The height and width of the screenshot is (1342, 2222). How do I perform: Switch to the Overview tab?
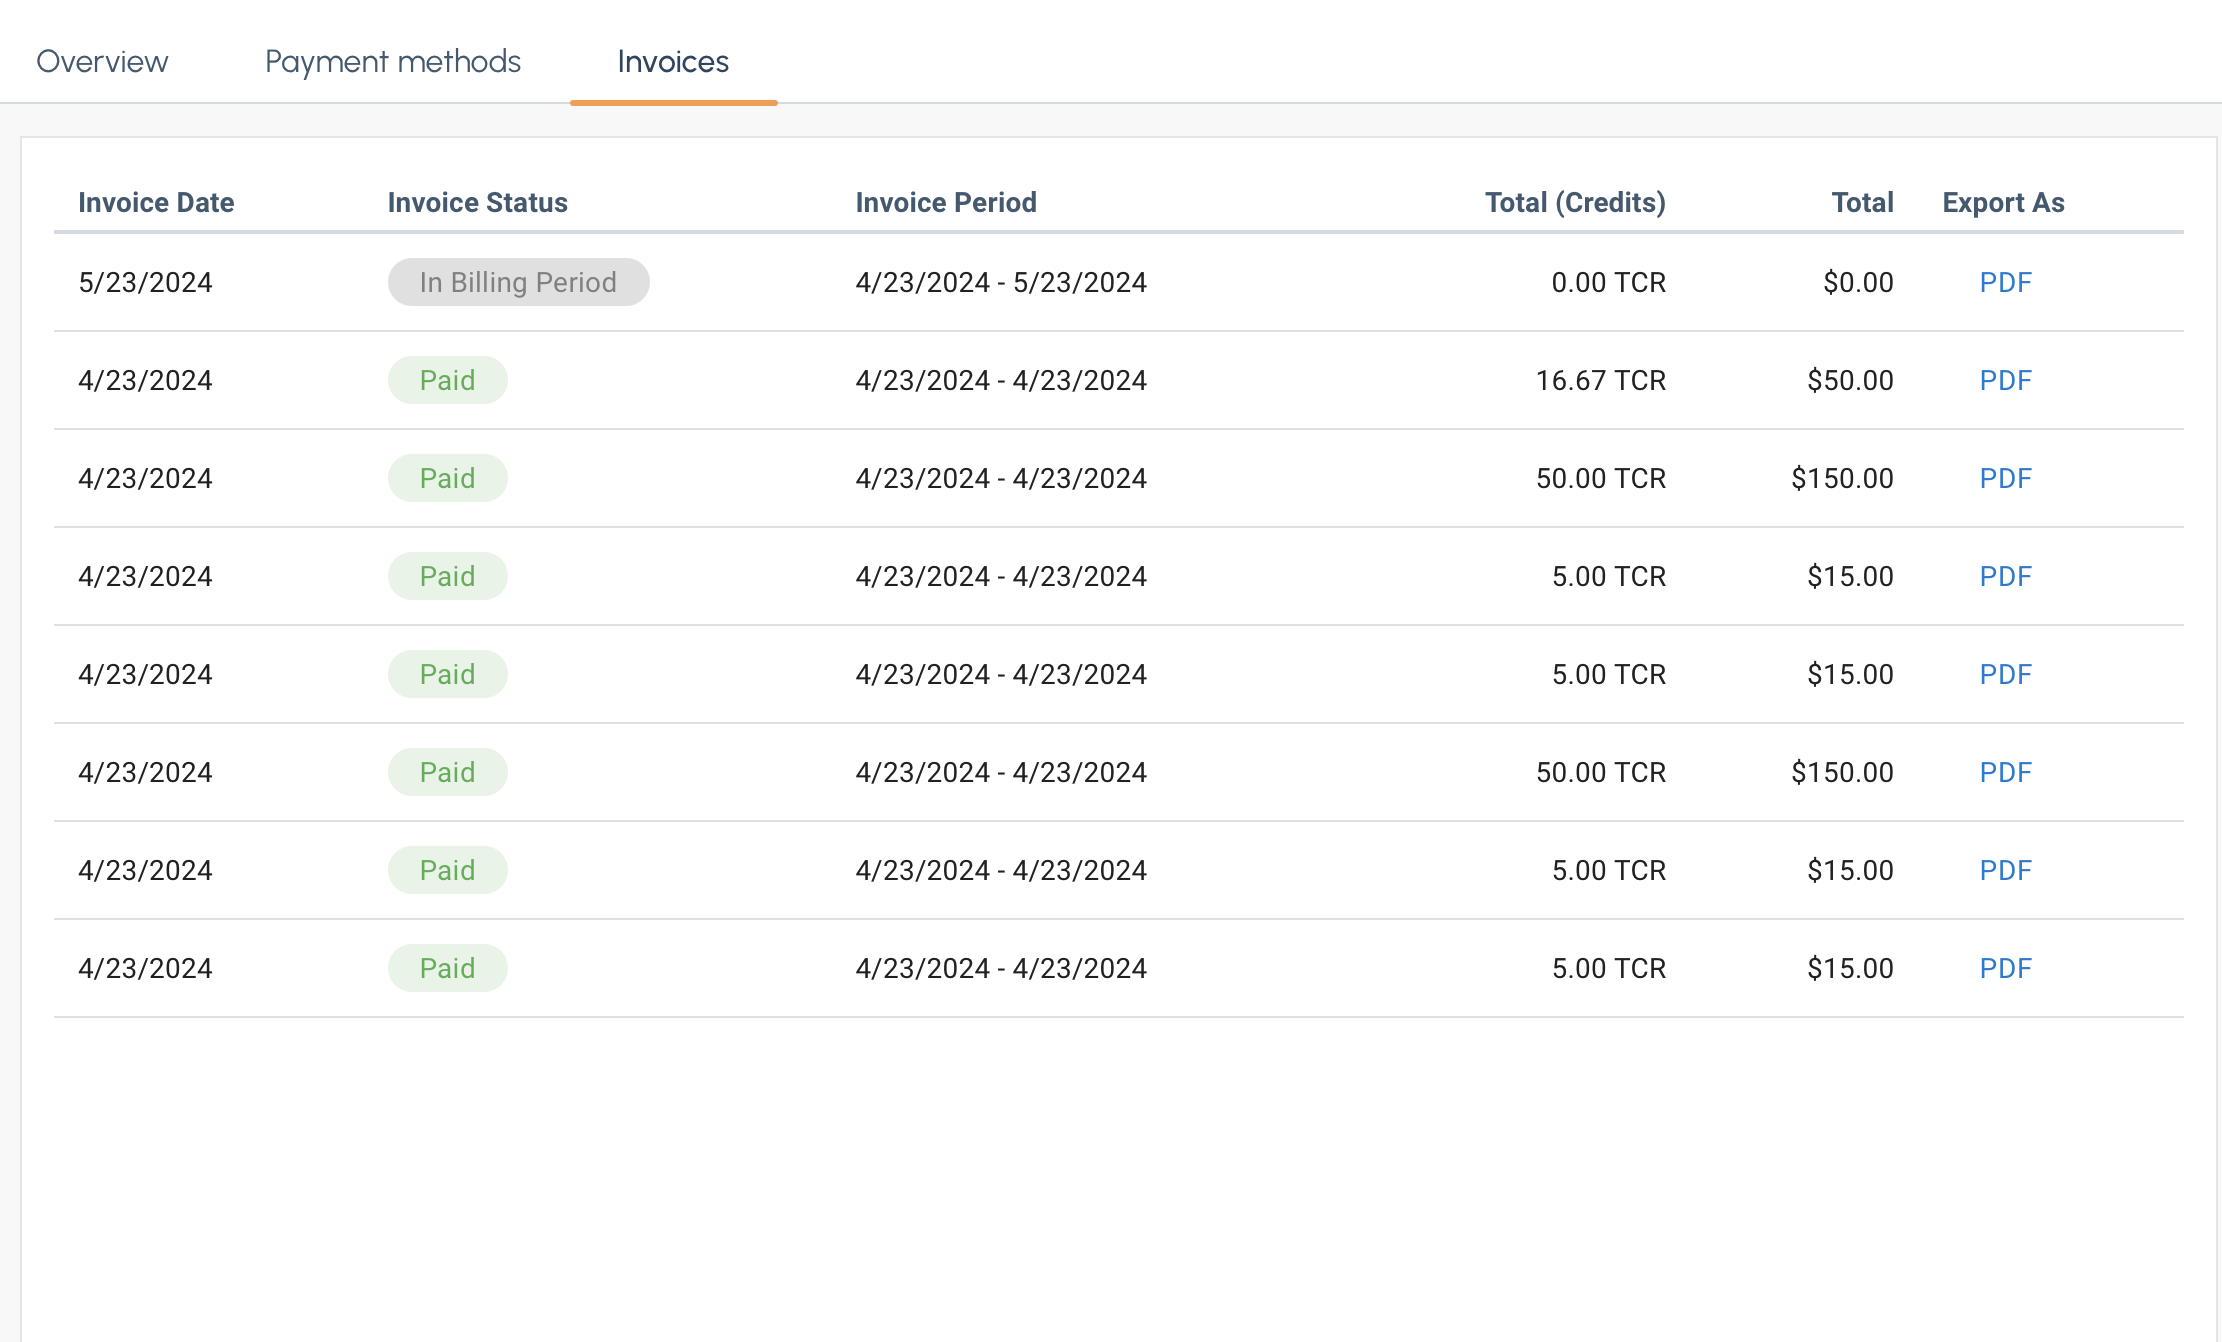click(102, 62)
